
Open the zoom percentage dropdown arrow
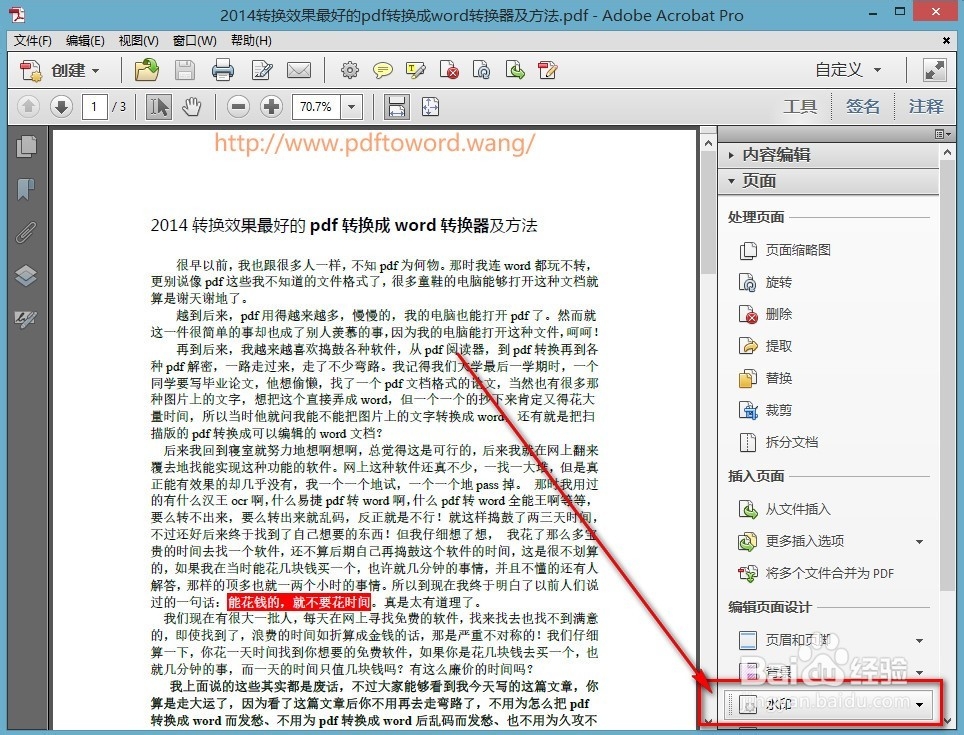click(352, 107)
